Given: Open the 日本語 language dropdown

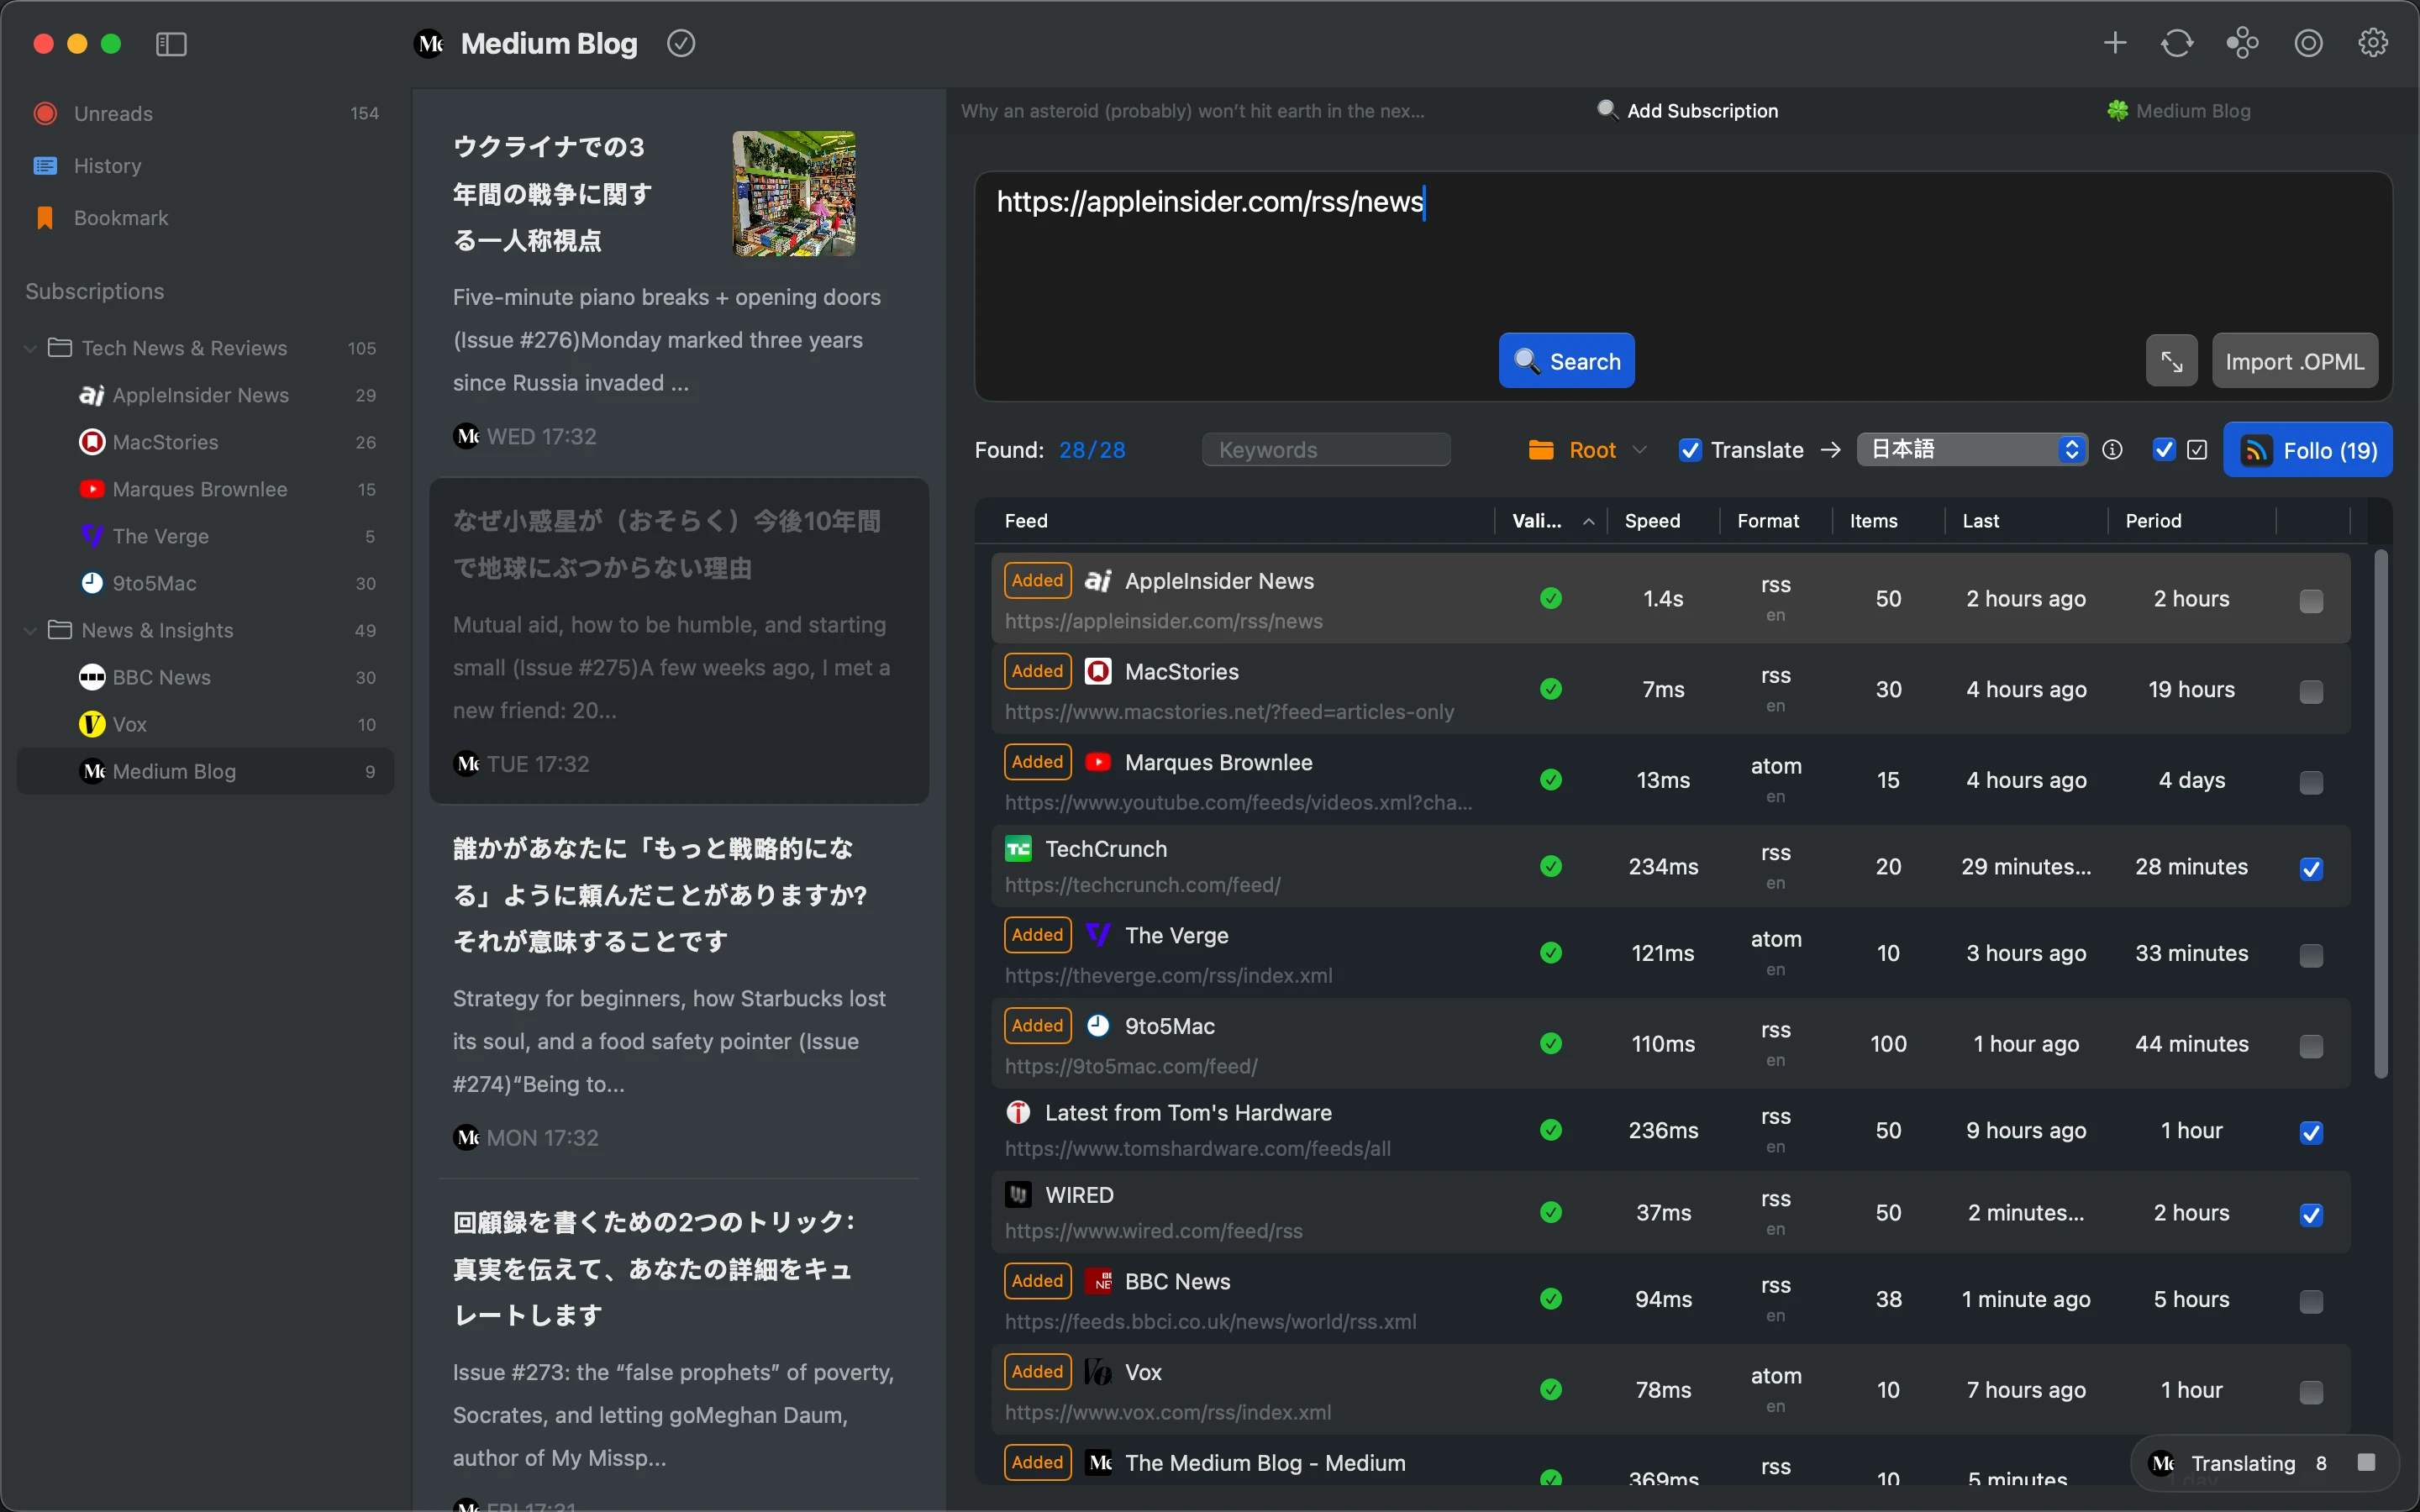Looking at the screenshot, I should pyautogui.click(x=1971, y=449).
